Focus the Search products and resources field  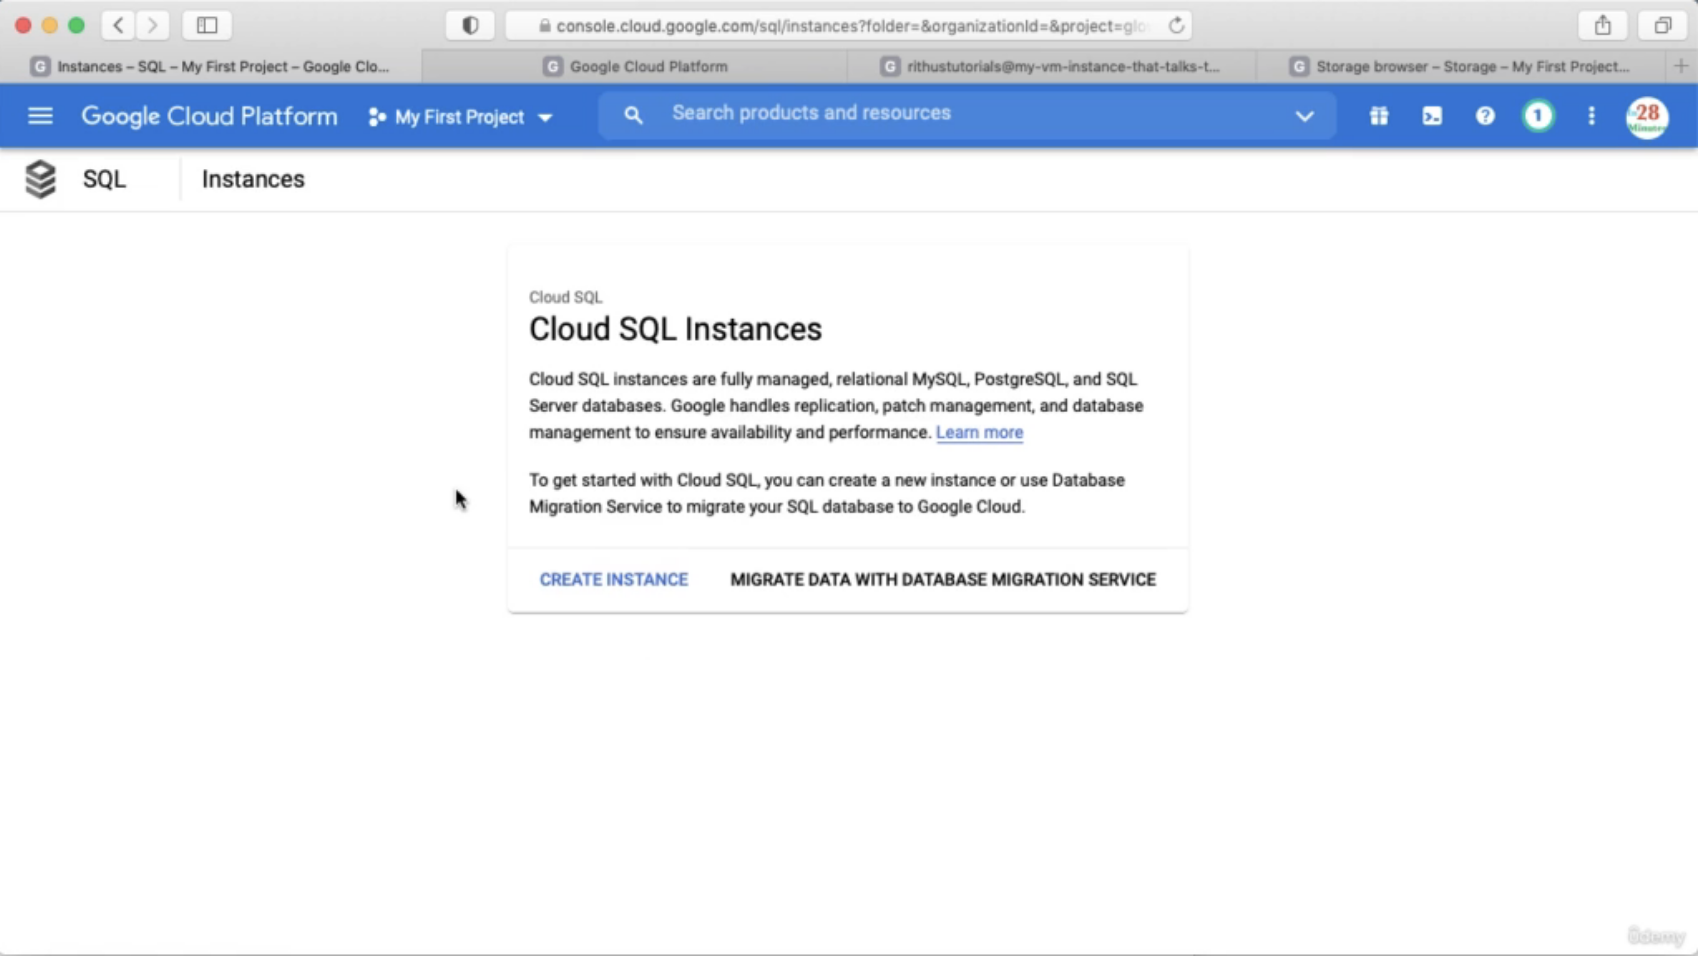pos(966,114)
